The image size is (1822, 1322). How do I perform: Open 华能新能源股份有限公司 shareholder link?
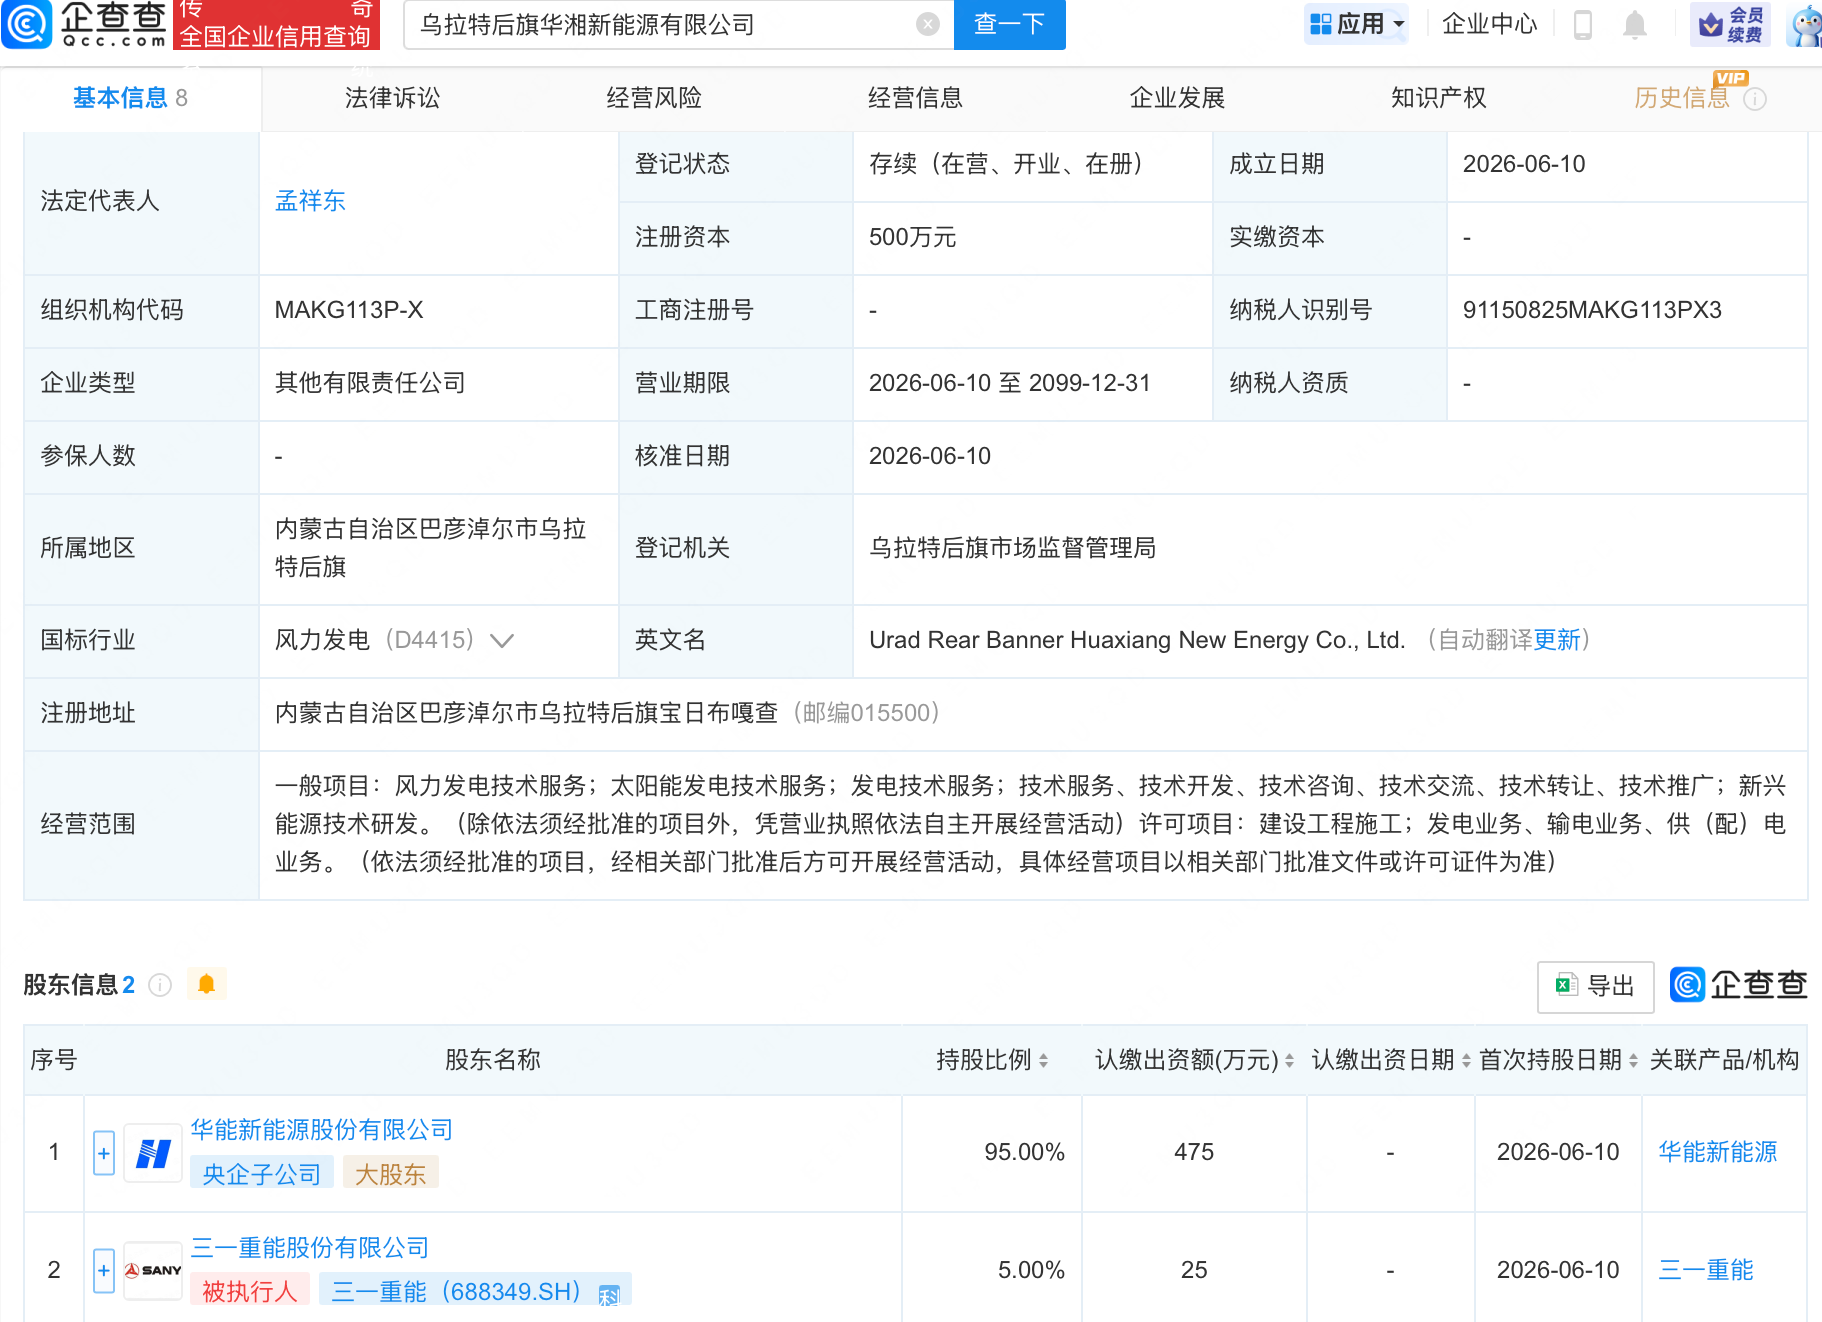pos(322,1130)
